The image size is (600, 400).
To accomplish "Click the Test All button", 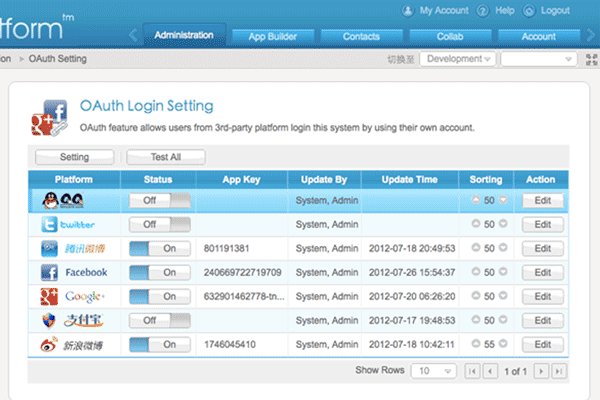I will tap(166, 157).
